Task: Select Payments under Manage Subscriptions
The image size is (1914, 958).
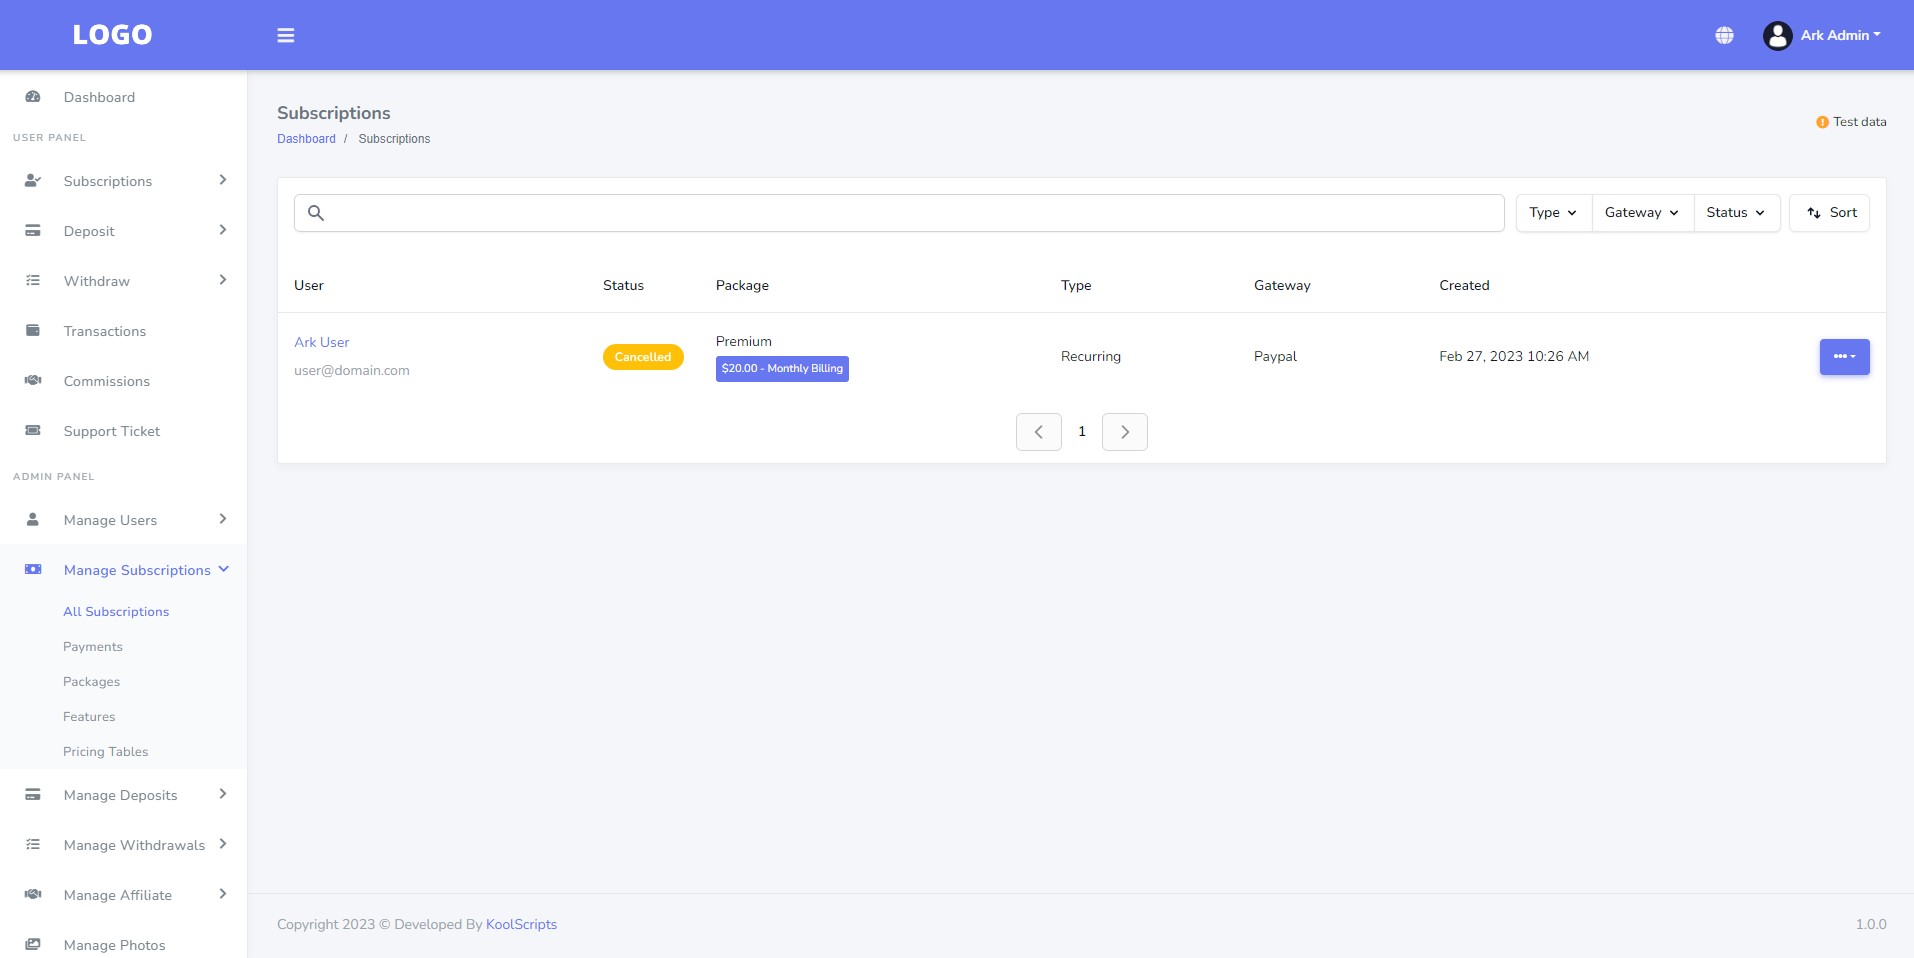Action: coord(93,646)
